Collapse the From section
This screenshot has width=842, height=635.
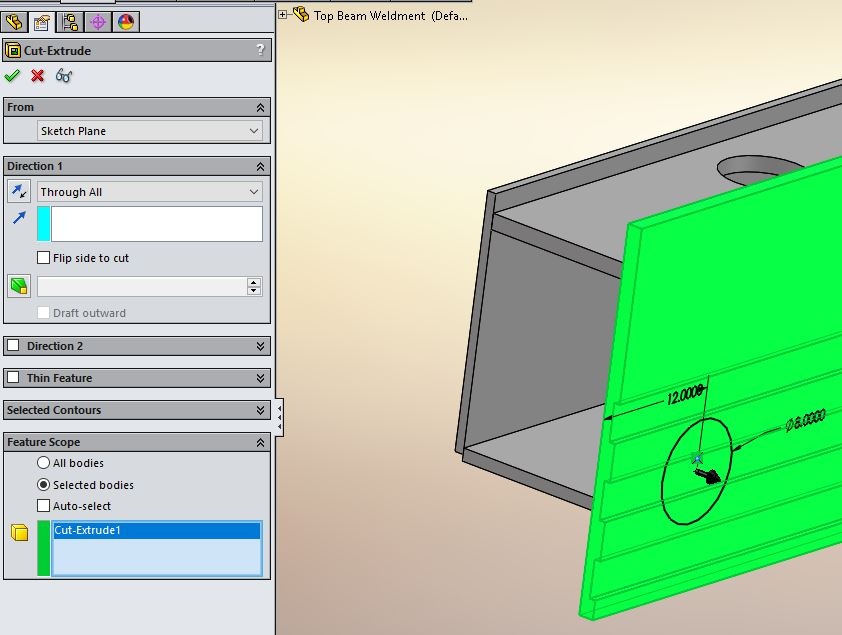(x=260, y=107)
